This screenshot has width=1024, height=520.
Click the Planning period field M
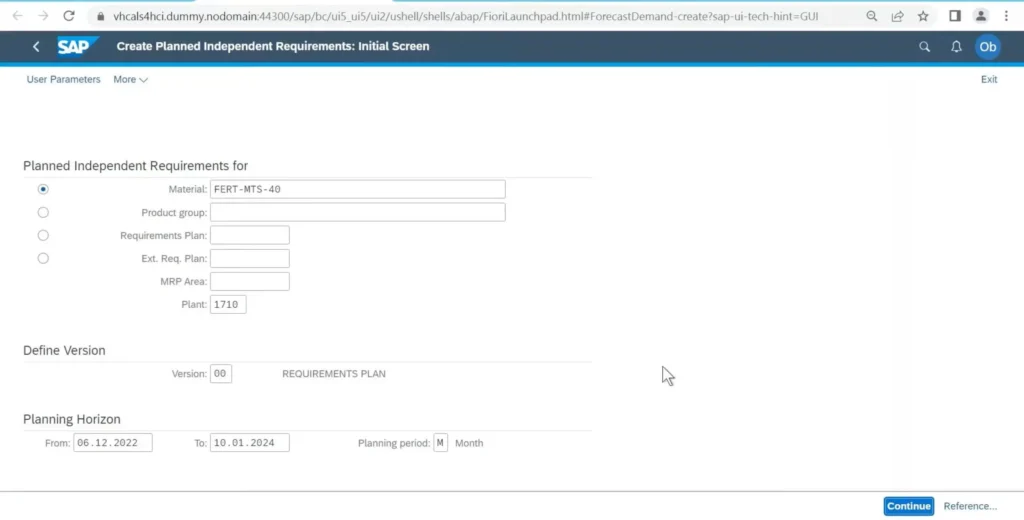[440, 443]
